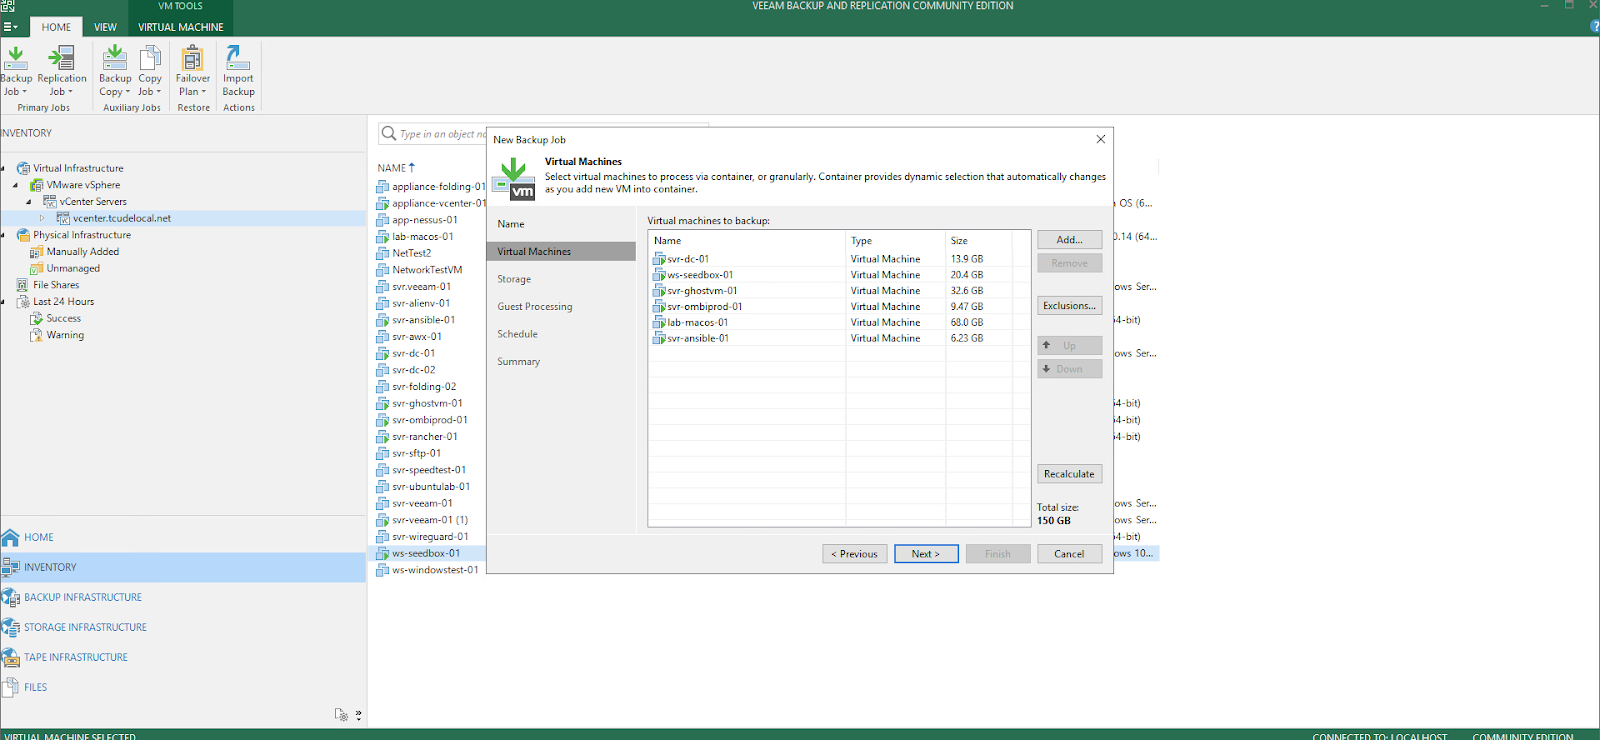This screenshot has height=740, width=1600.
Task: Select VM svr-speedtest-01 in the list
Action: pyautogui.click(x=429, y=470)
